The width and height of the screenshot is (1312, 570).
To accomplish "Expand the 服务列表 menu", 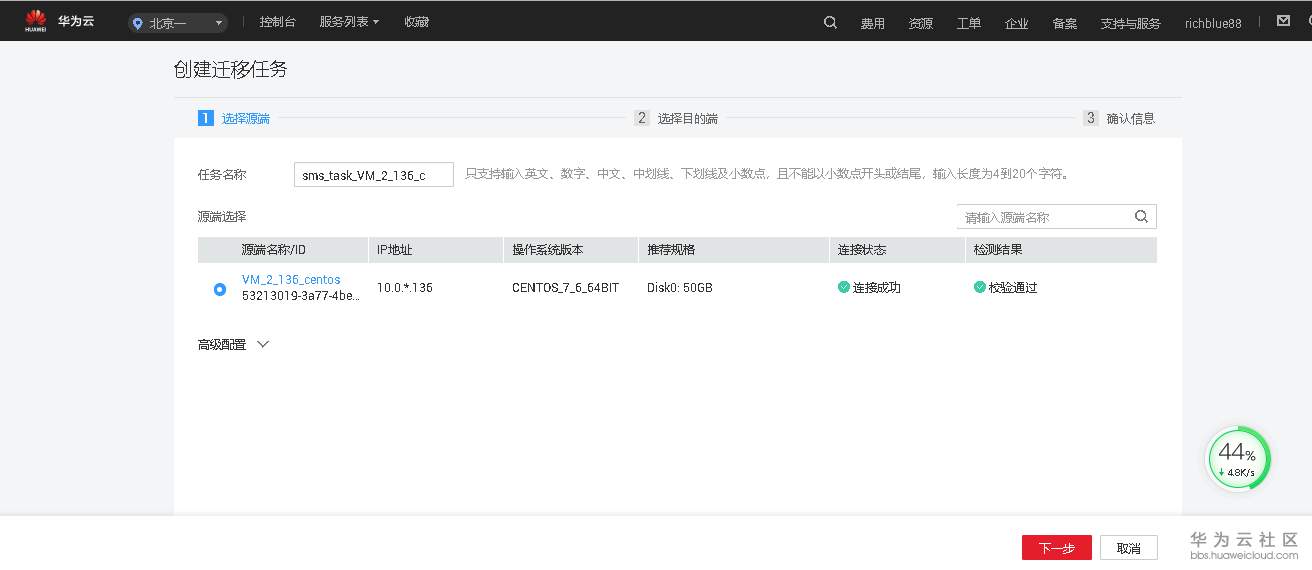I will pos(349,21).
